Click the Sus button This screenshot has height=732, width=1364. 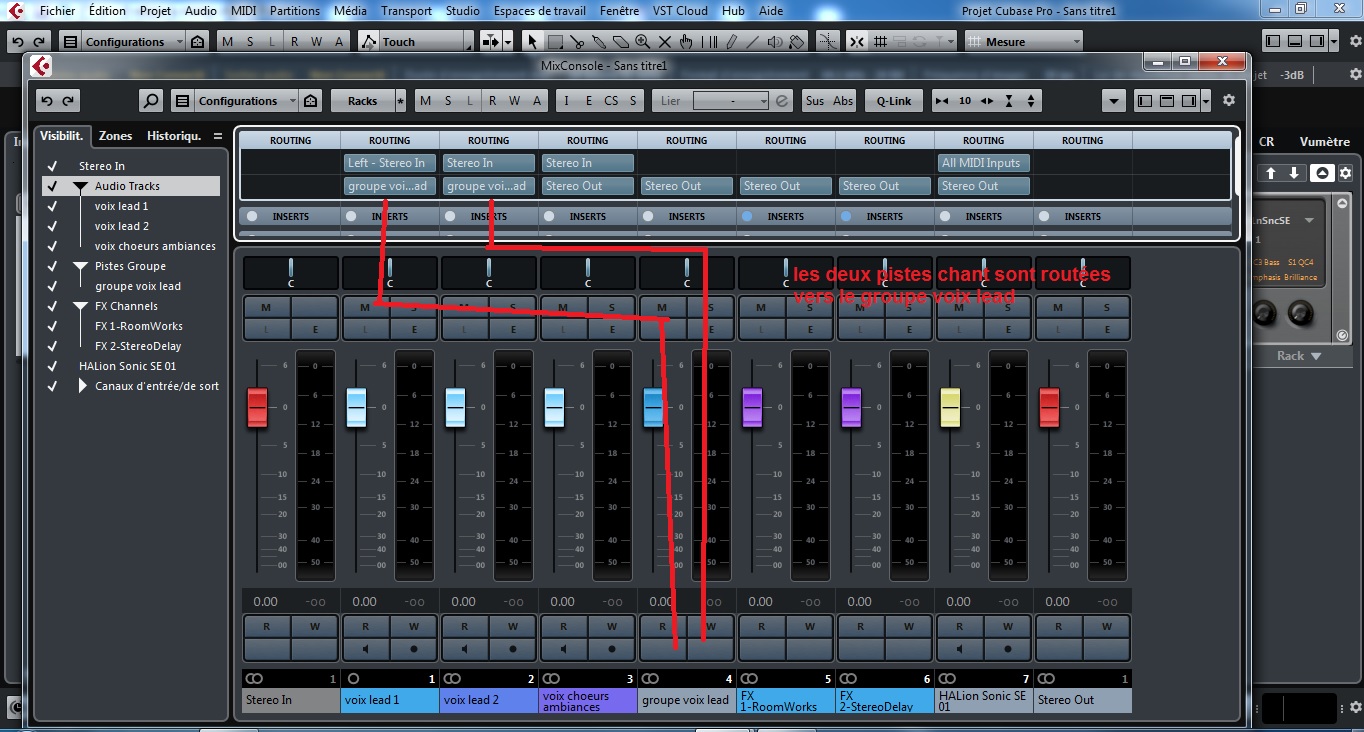tap(815, 101)
